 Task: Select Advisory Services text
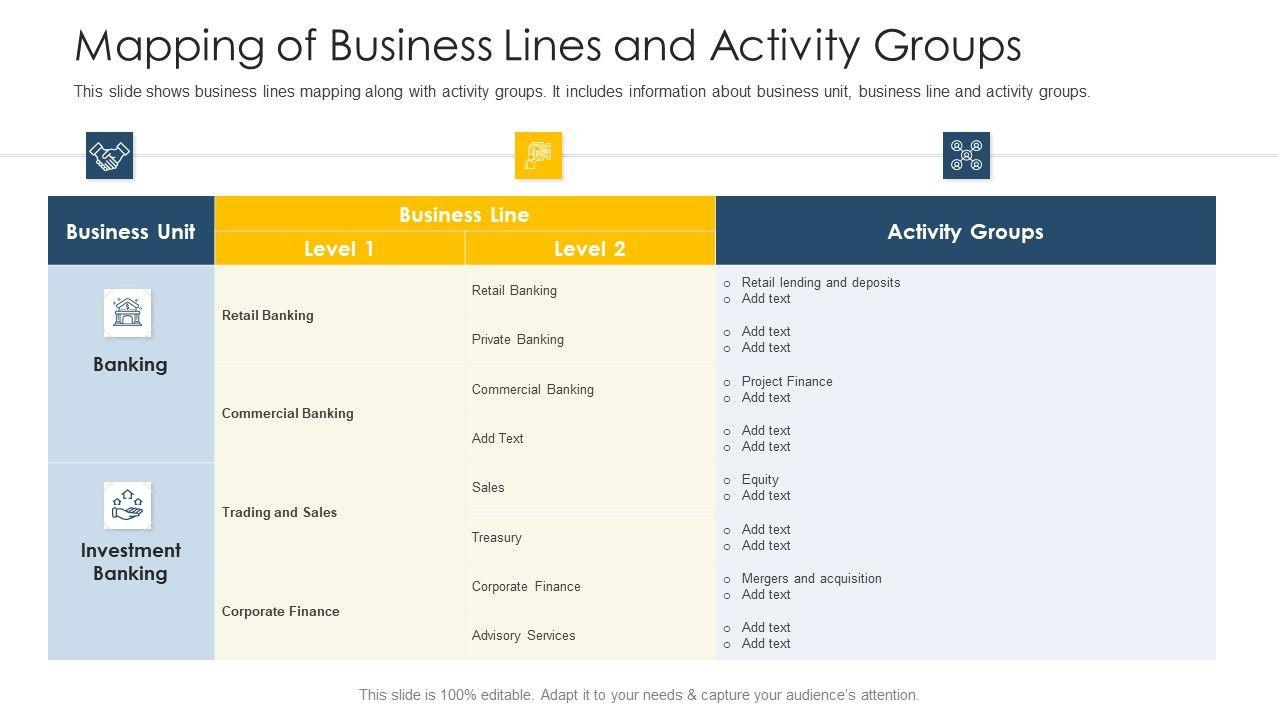point(524,635)
